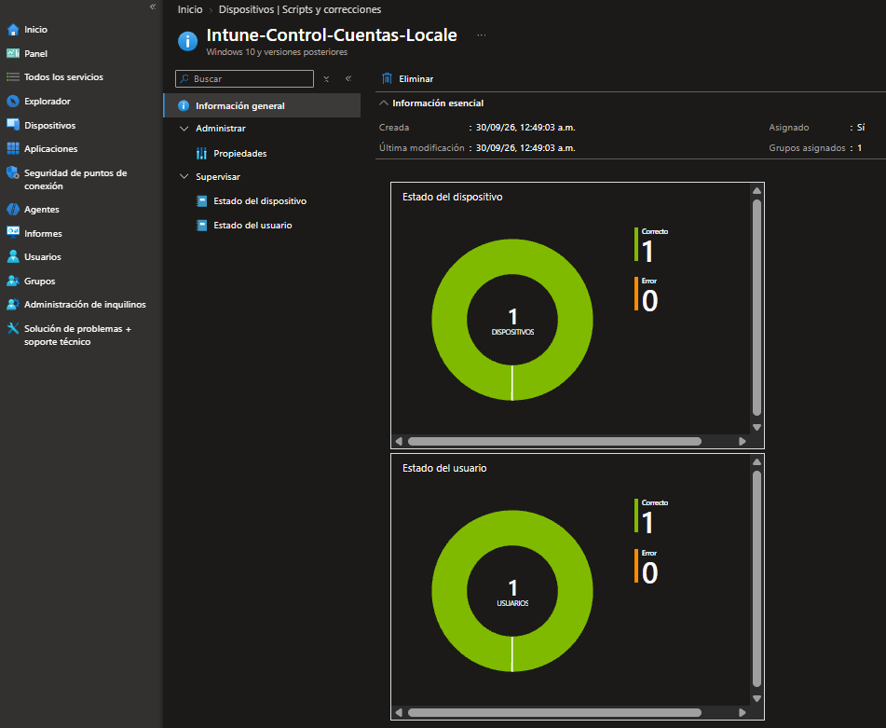Click the Dispositivos monitor icon
This screenshot has width=886, height=728.
click(13, 125)
